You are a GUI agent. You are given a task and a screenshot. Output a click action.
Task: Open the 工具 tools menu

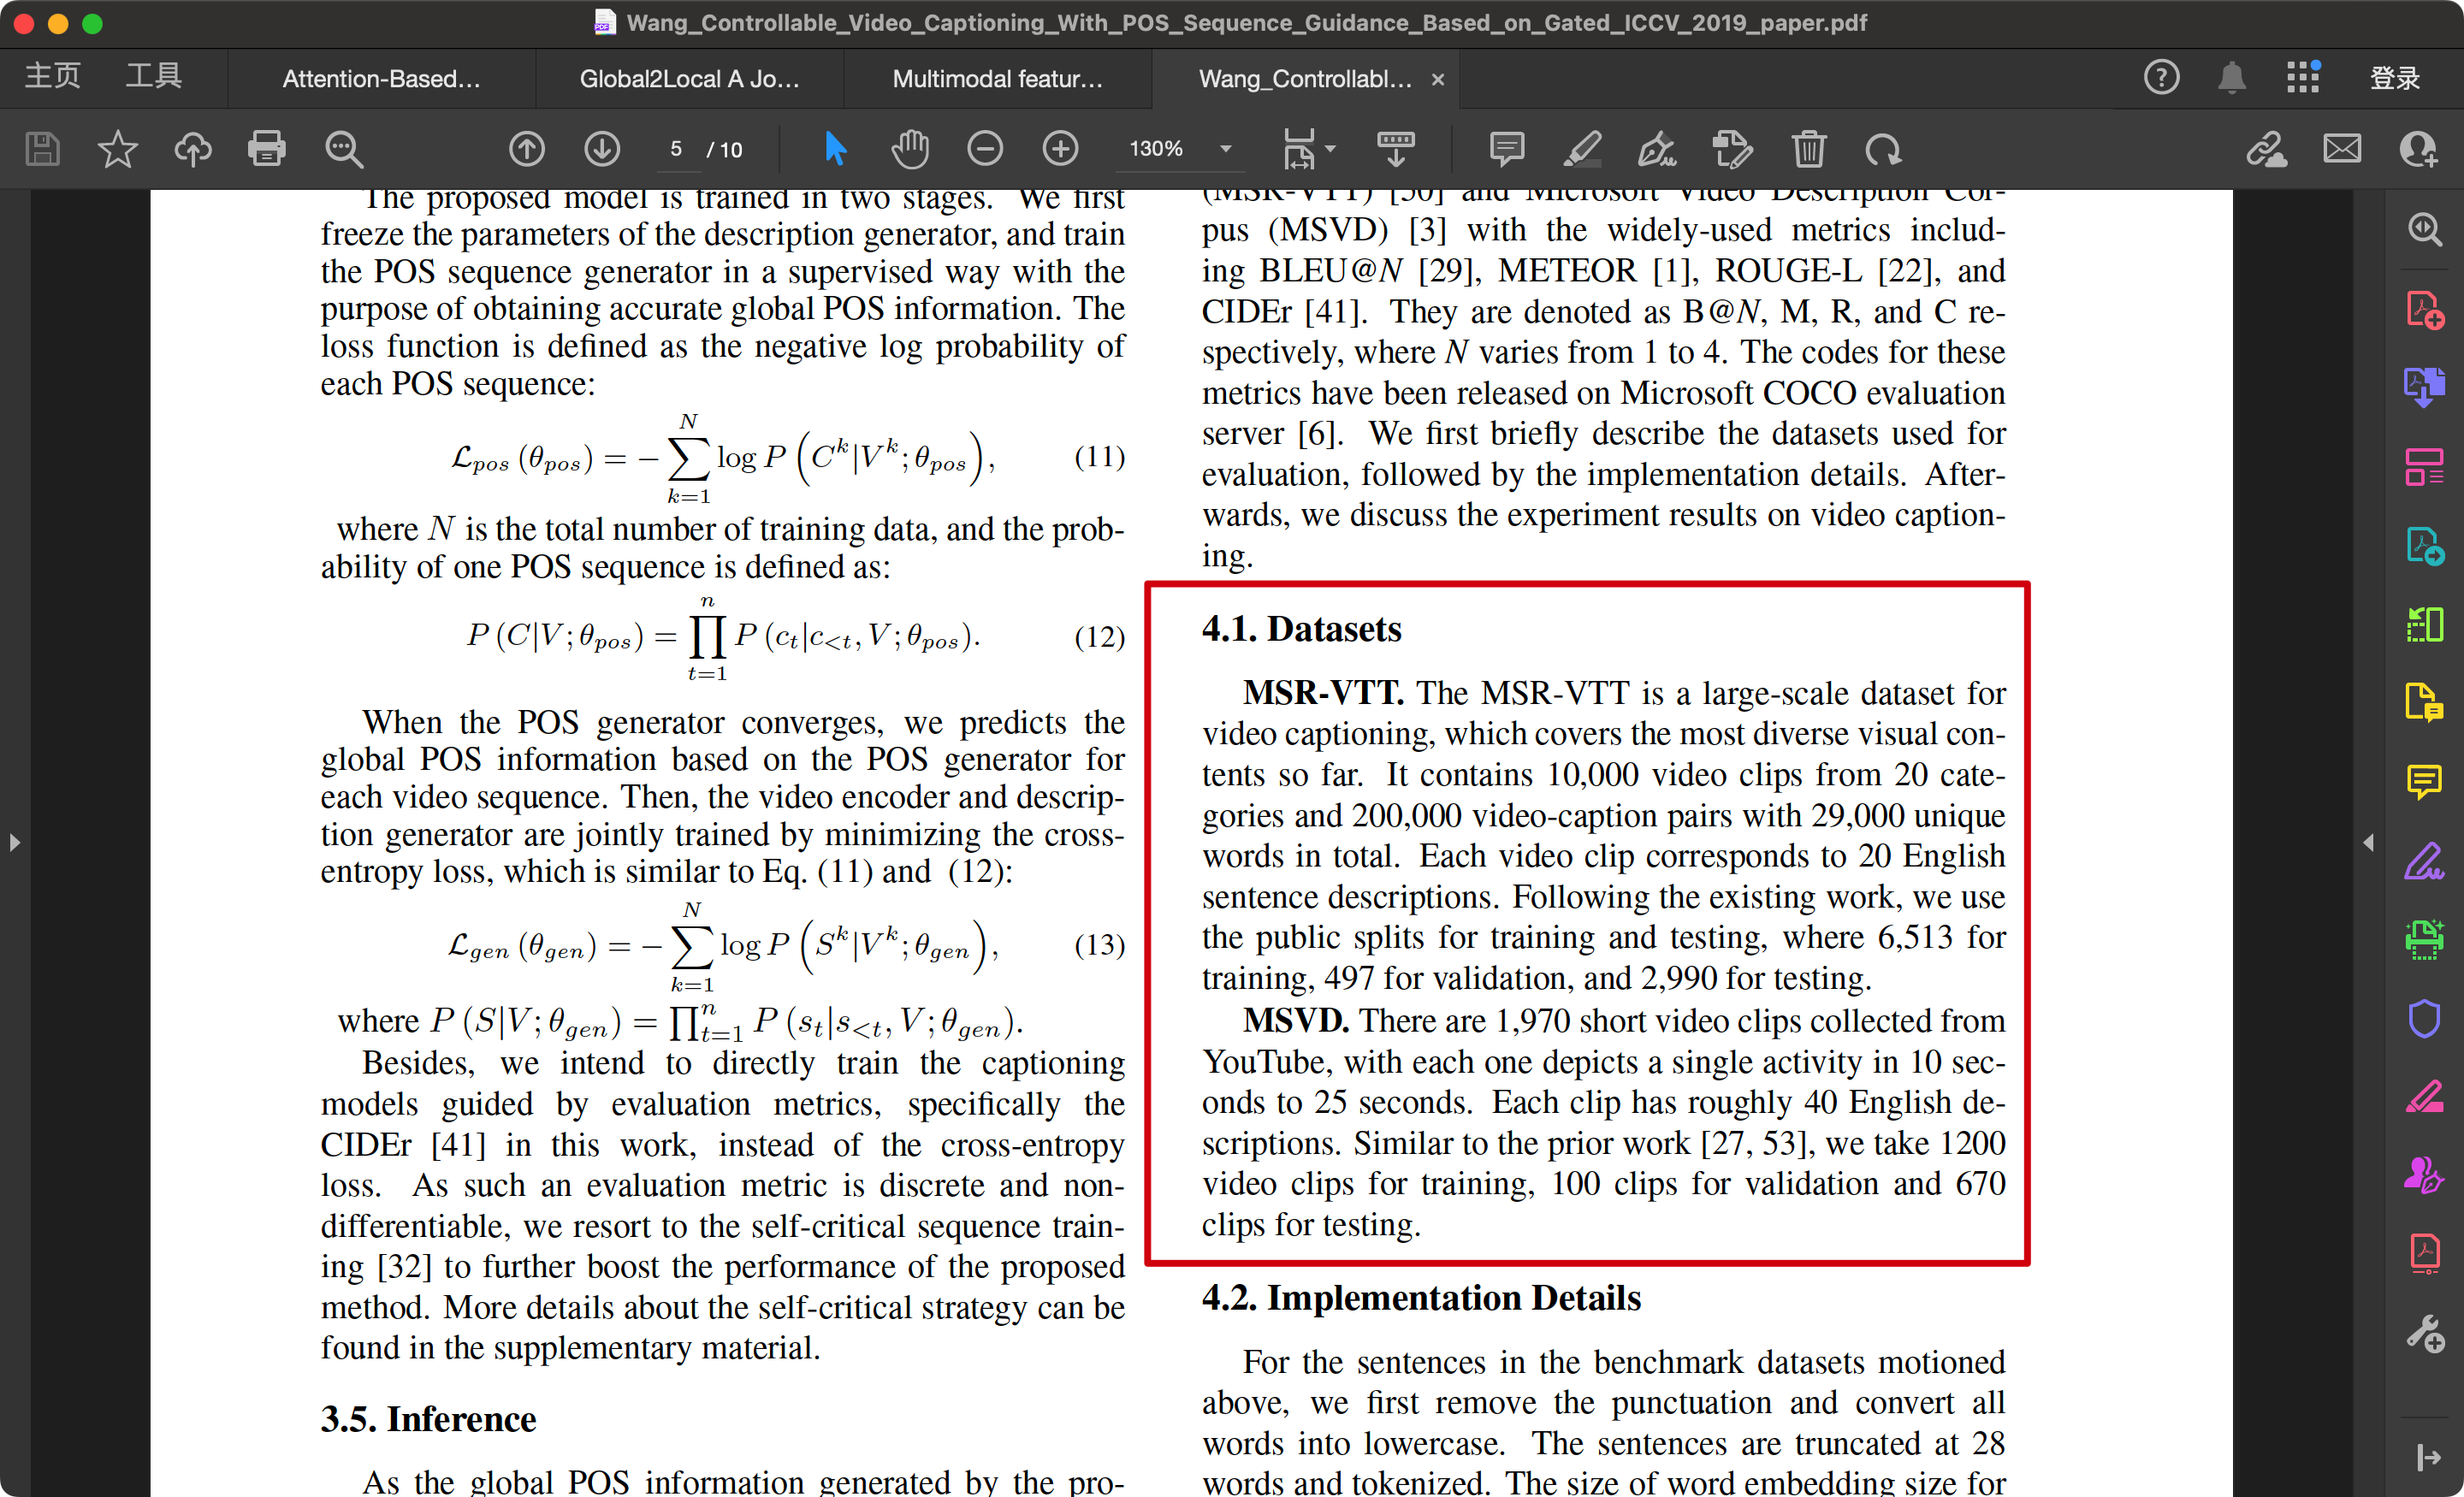[x=153, y=75]
